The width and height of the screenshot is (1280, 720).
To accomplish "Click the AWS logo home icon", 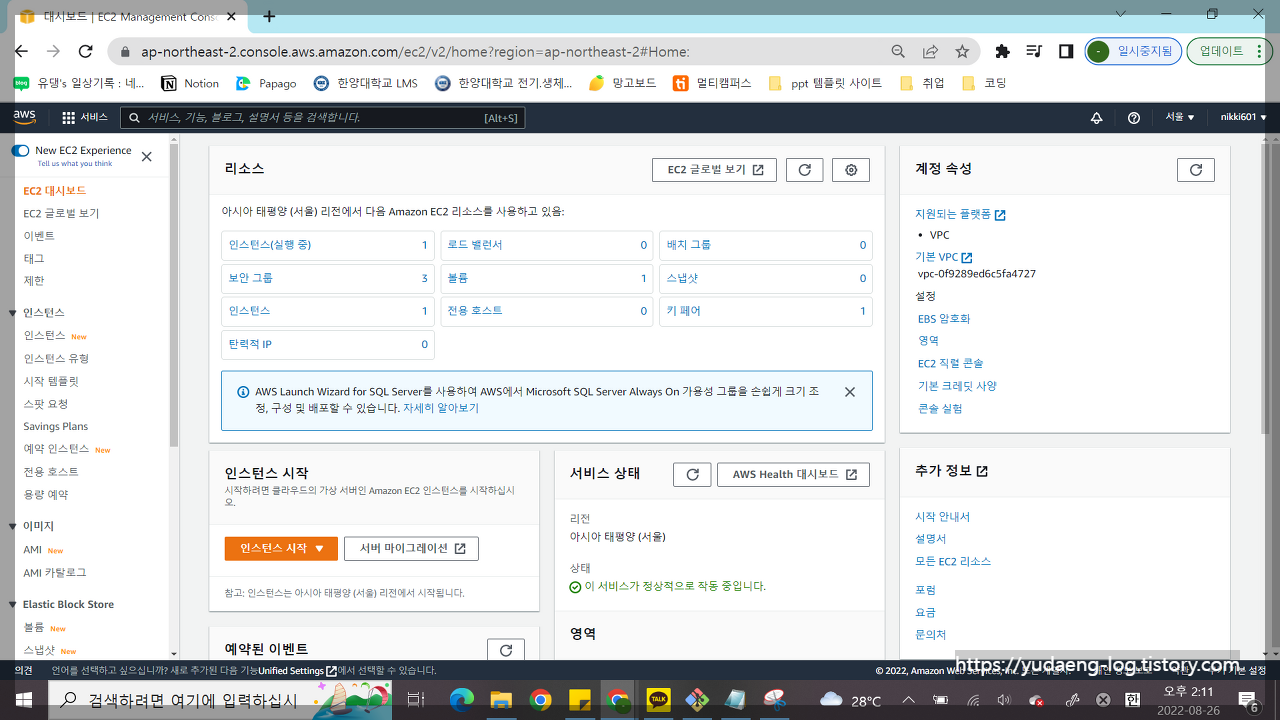I will coord(24,117).
